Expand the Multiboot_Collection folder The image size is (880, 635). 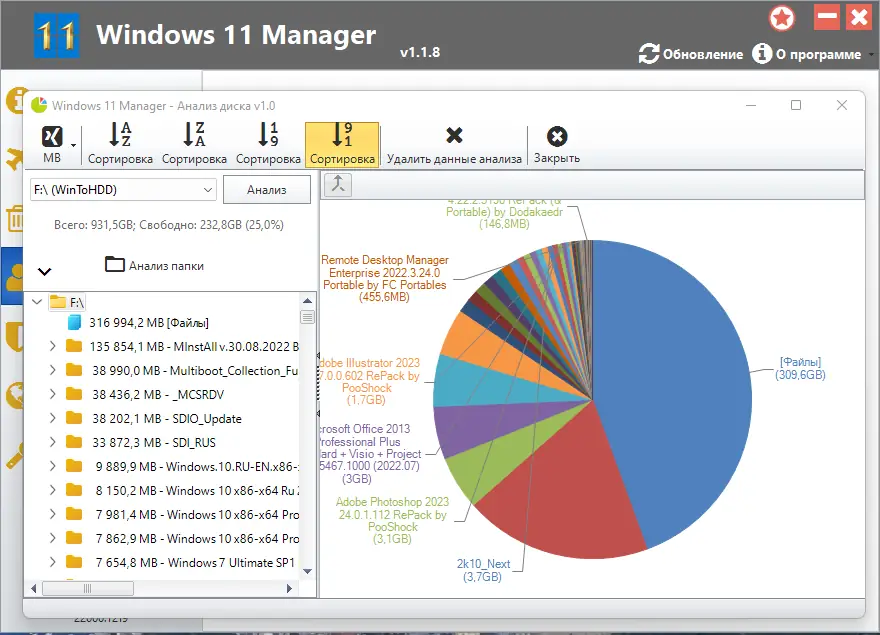(52, 370)
